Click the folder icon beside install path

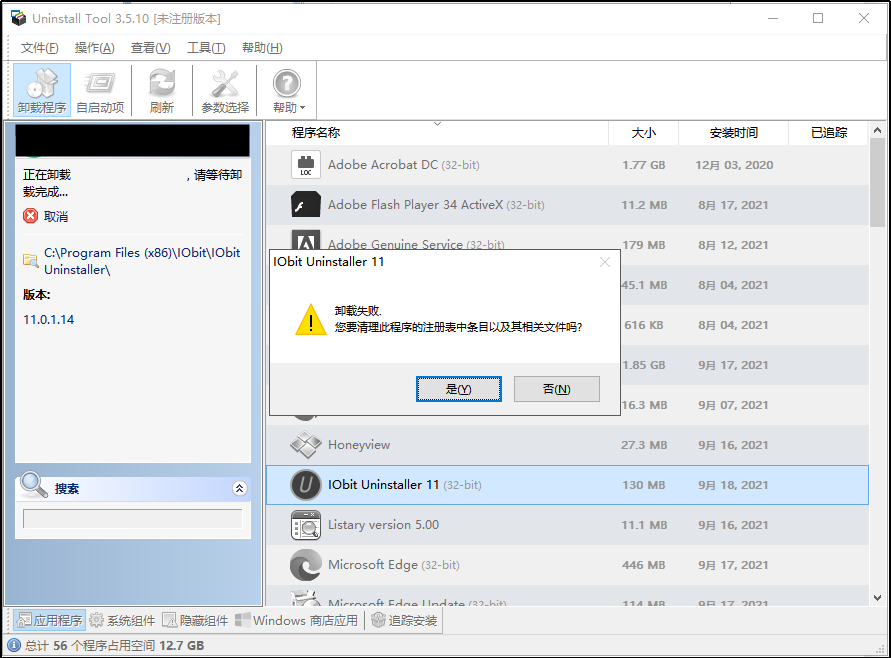coord(31,260)
